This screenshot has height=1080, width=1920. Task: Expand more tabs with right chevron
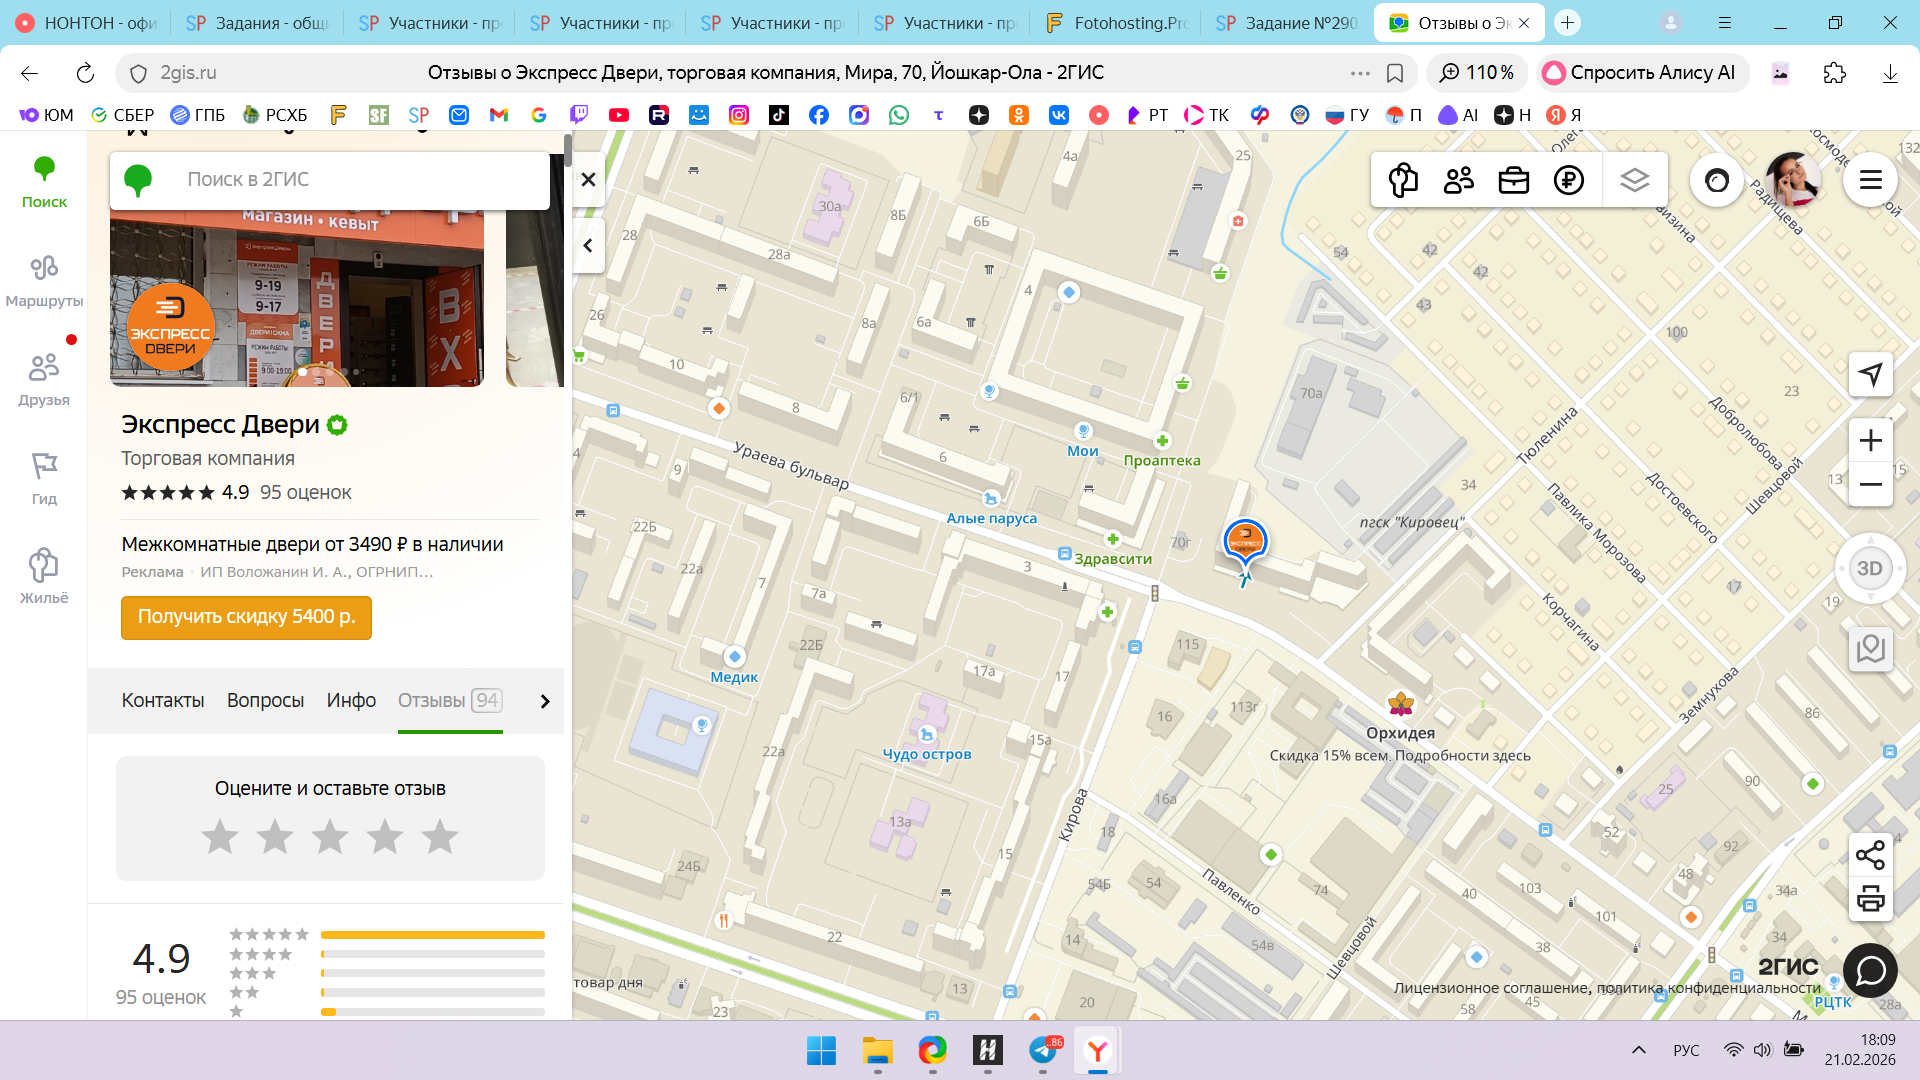(x=545, y=701)
